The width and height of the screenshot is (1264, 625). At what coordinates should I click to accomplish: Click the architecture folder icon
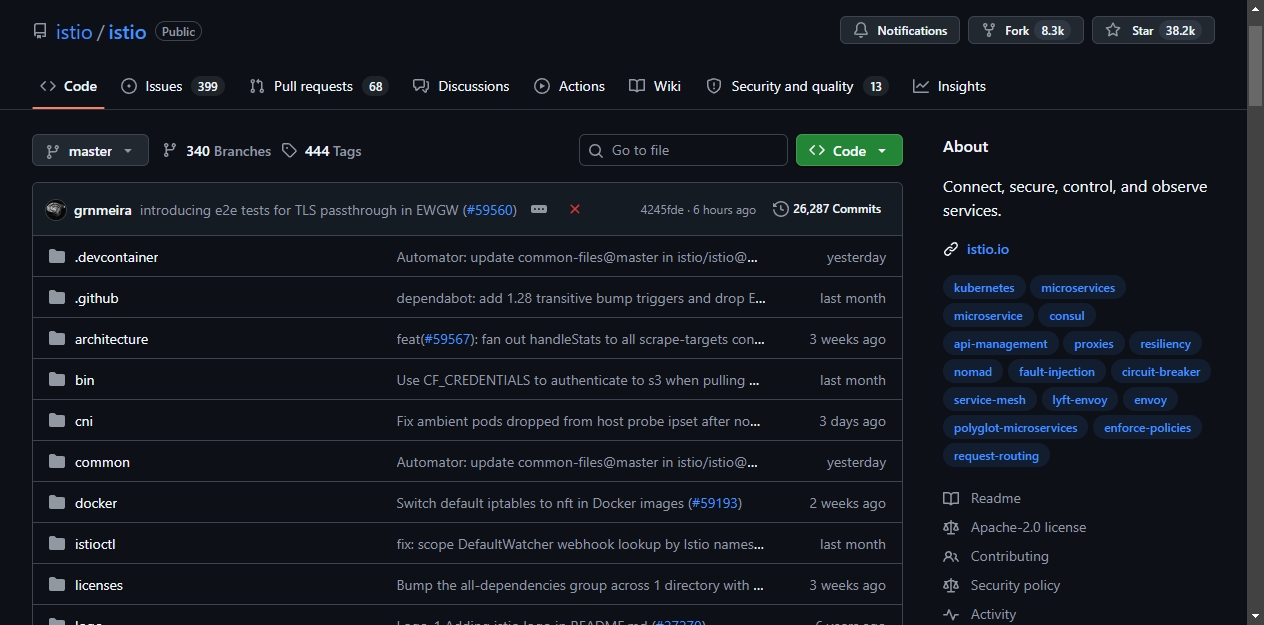(57, 339)
